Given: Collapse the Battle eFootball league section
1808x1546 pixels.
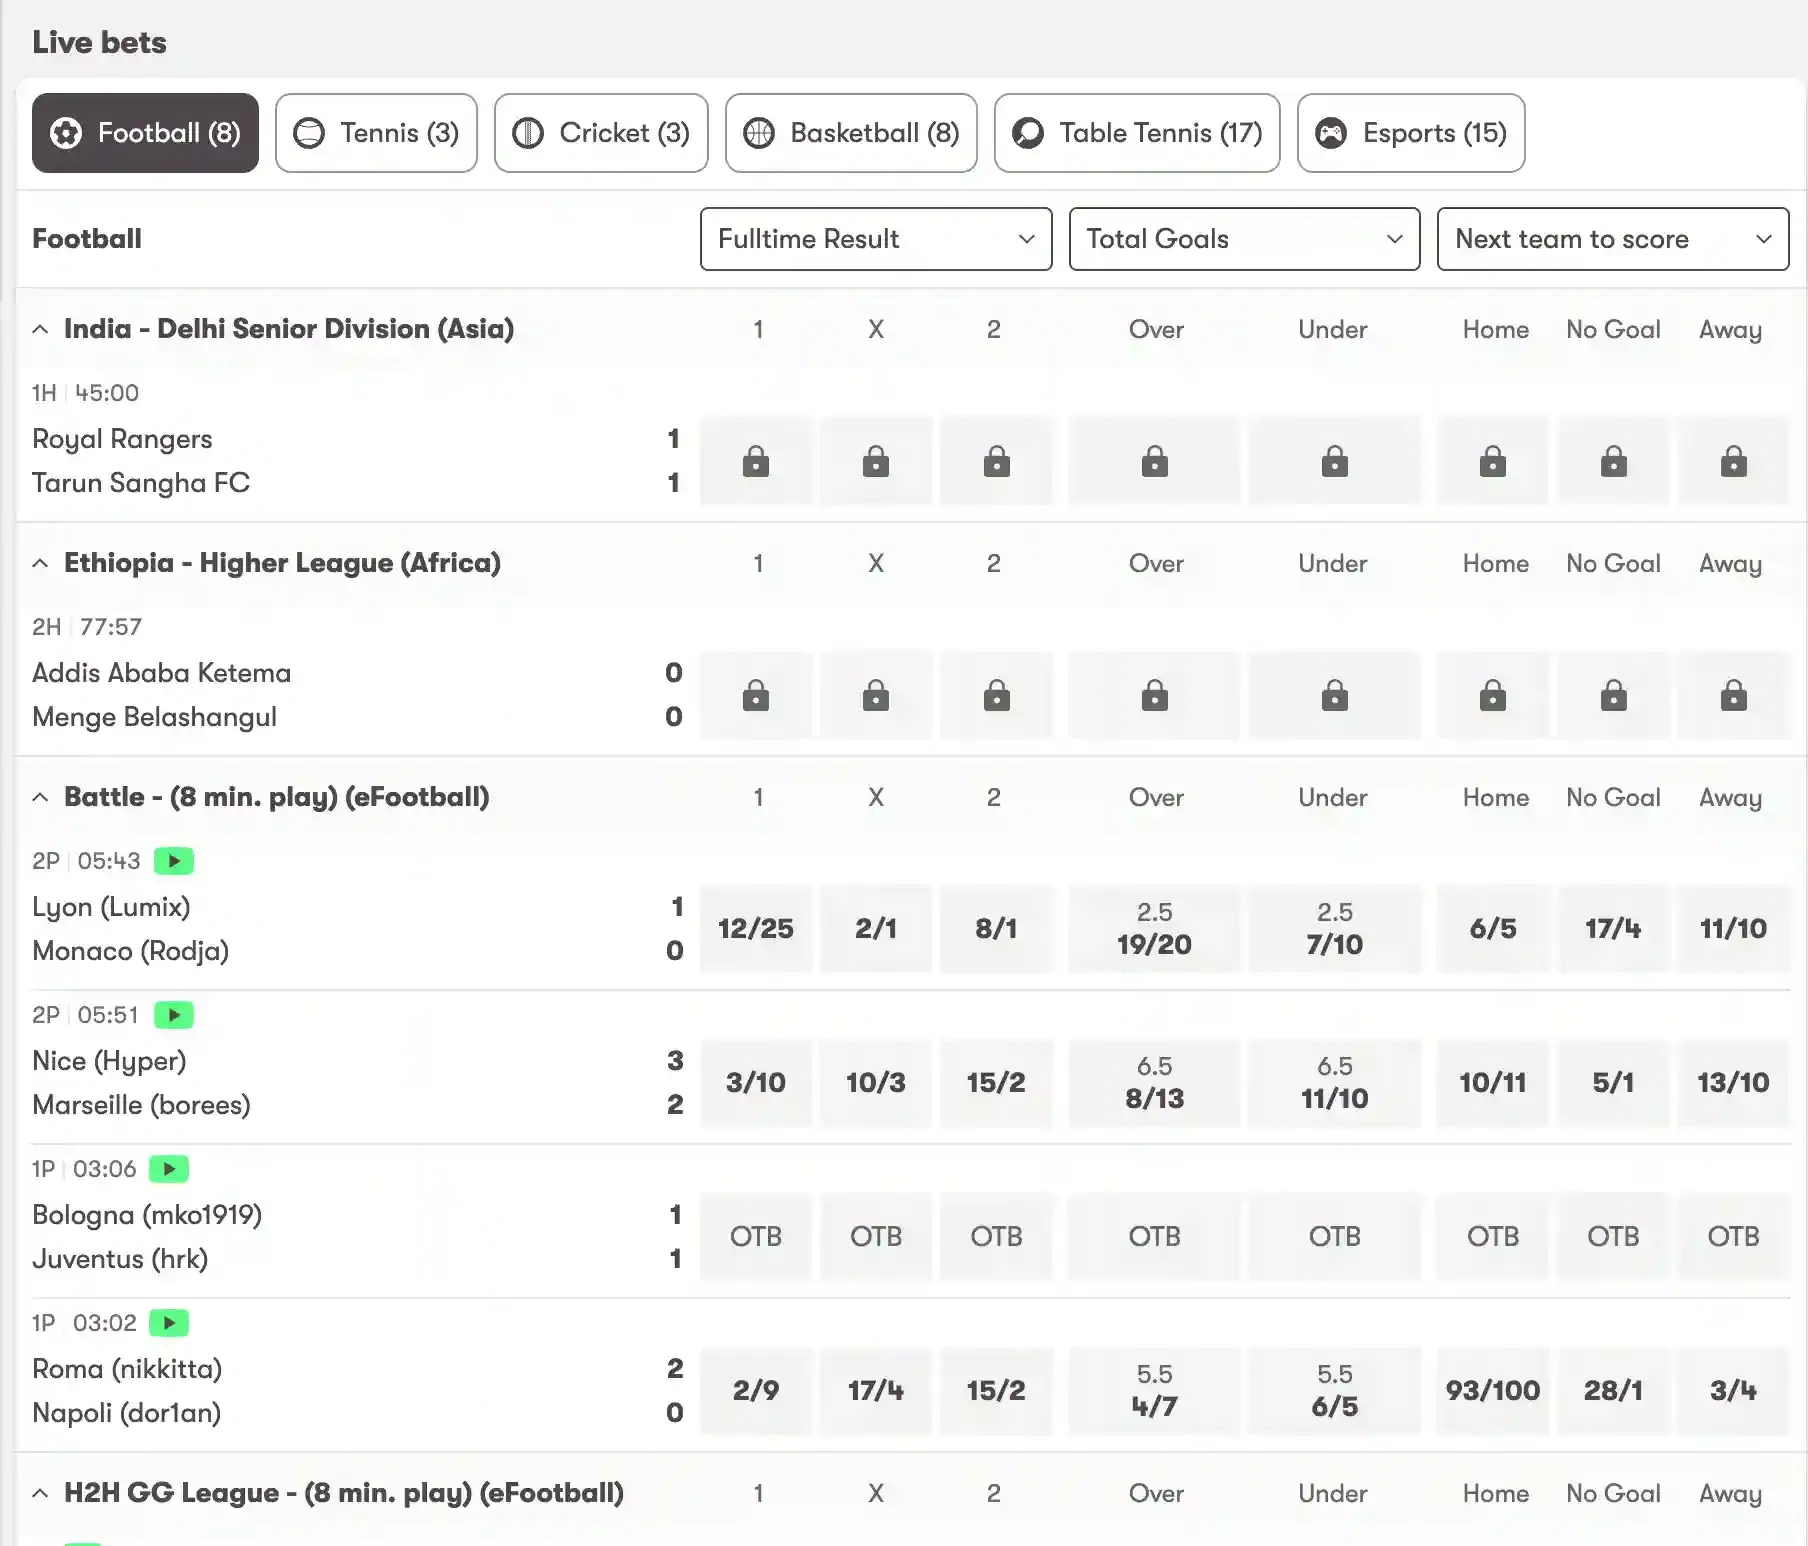Looking at the screenshot, I should click(40, 797).
